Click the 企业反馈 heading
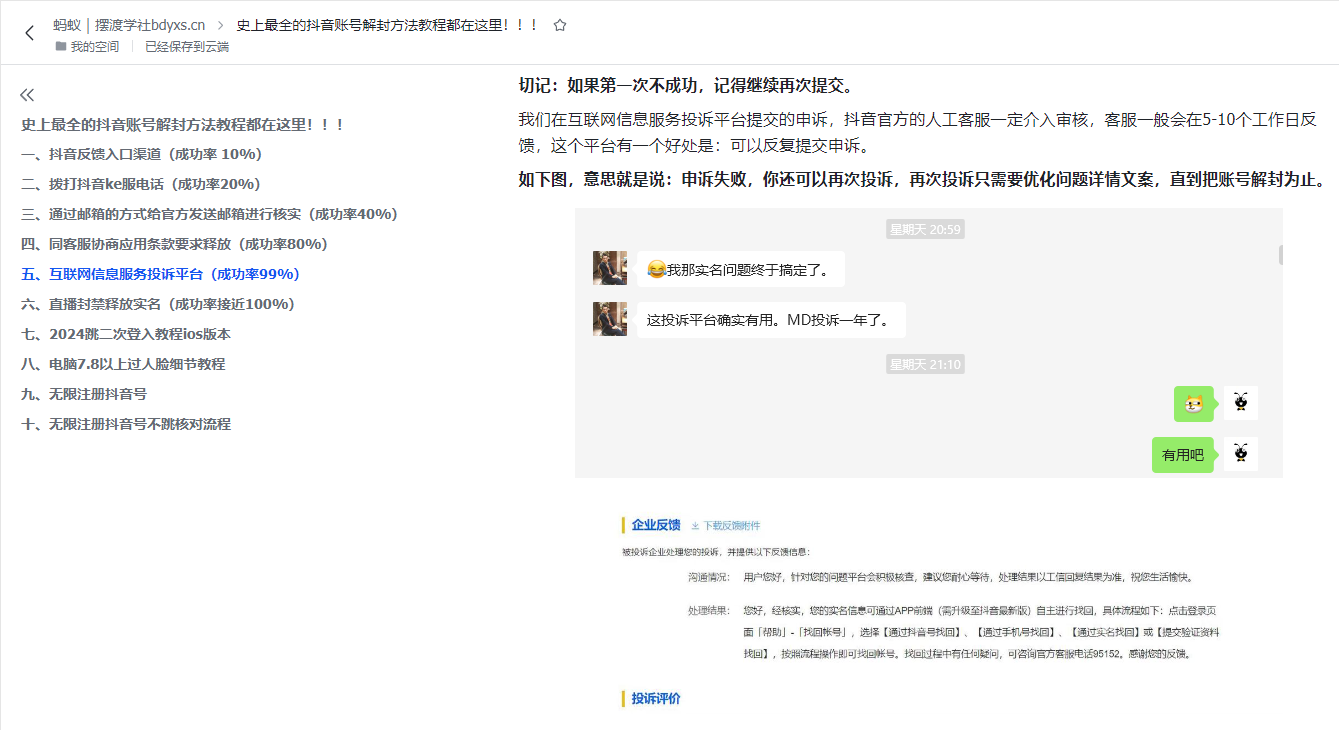This screenshot has height=730, width=1339. (x=656, y=525)
